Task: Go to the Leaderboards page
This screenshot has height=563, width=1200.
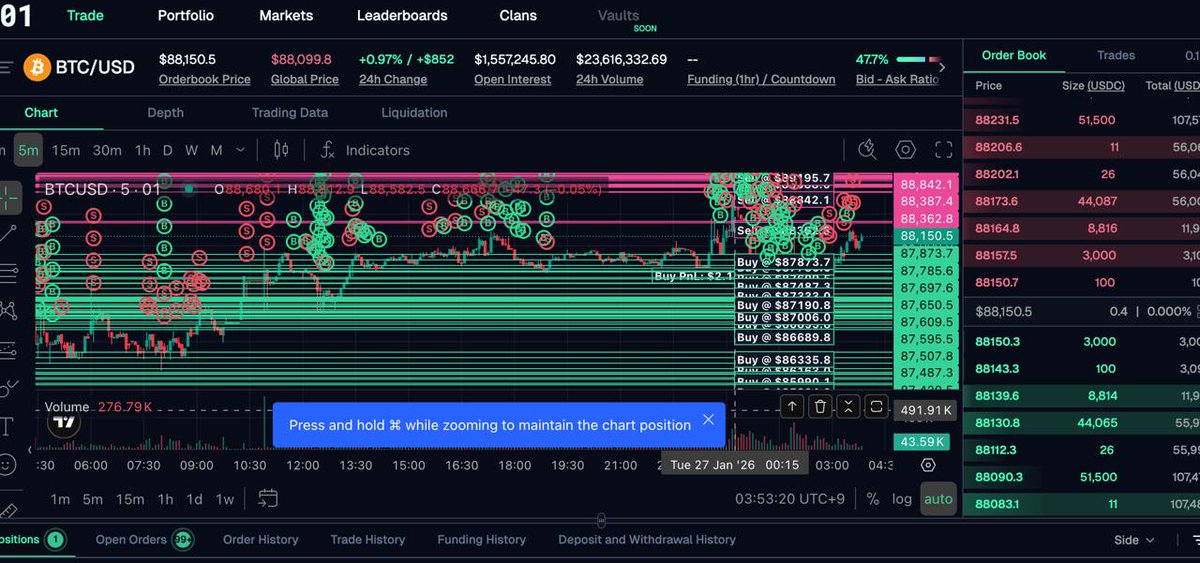Action: click(402, 16)
